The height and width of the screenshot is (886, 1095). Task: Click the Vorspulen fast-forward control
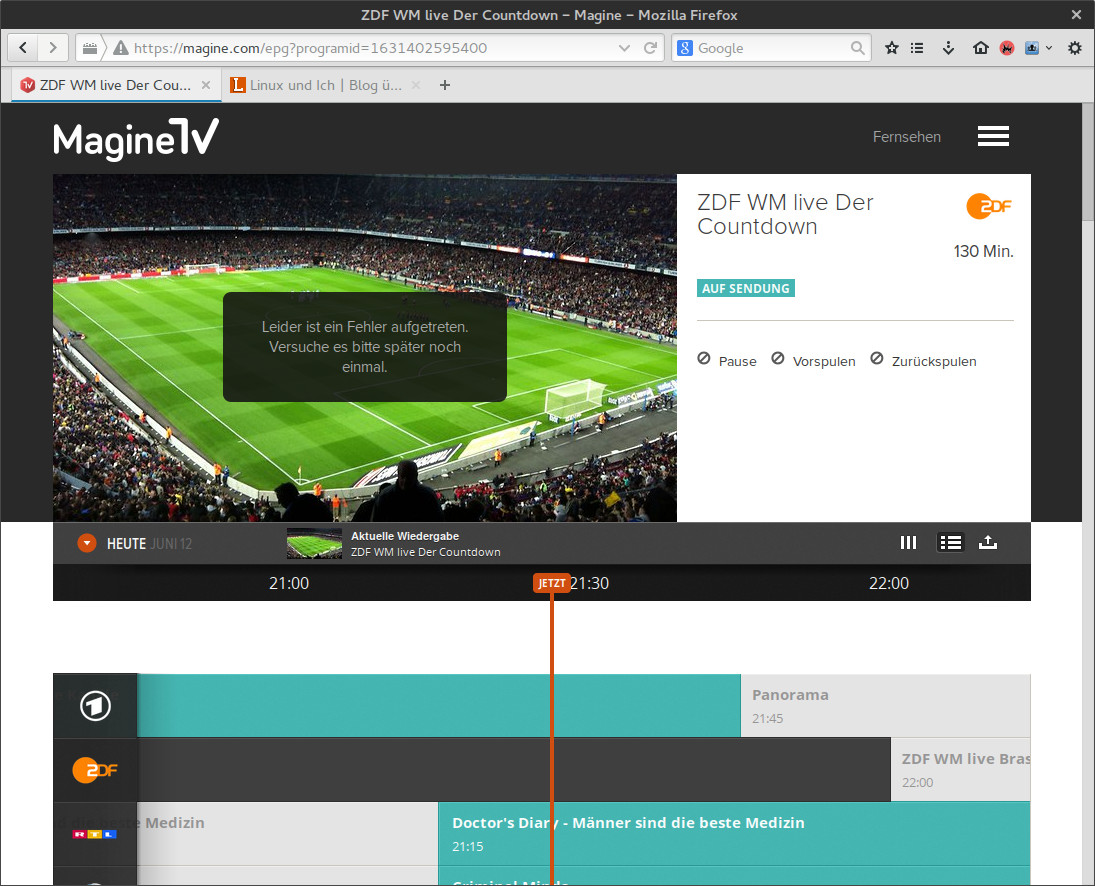813,360
